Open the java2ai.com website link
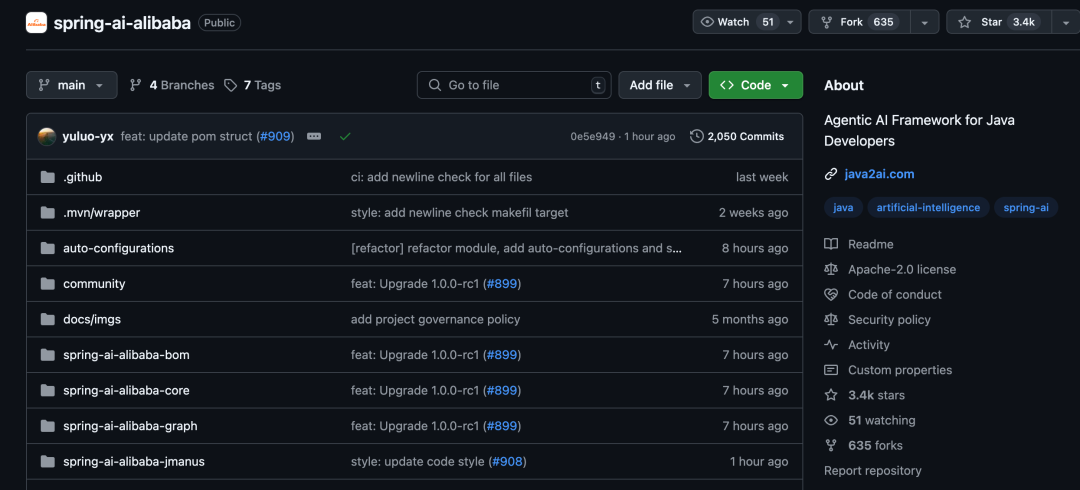The image size is (1080, 490). click(x=880, y=174)
